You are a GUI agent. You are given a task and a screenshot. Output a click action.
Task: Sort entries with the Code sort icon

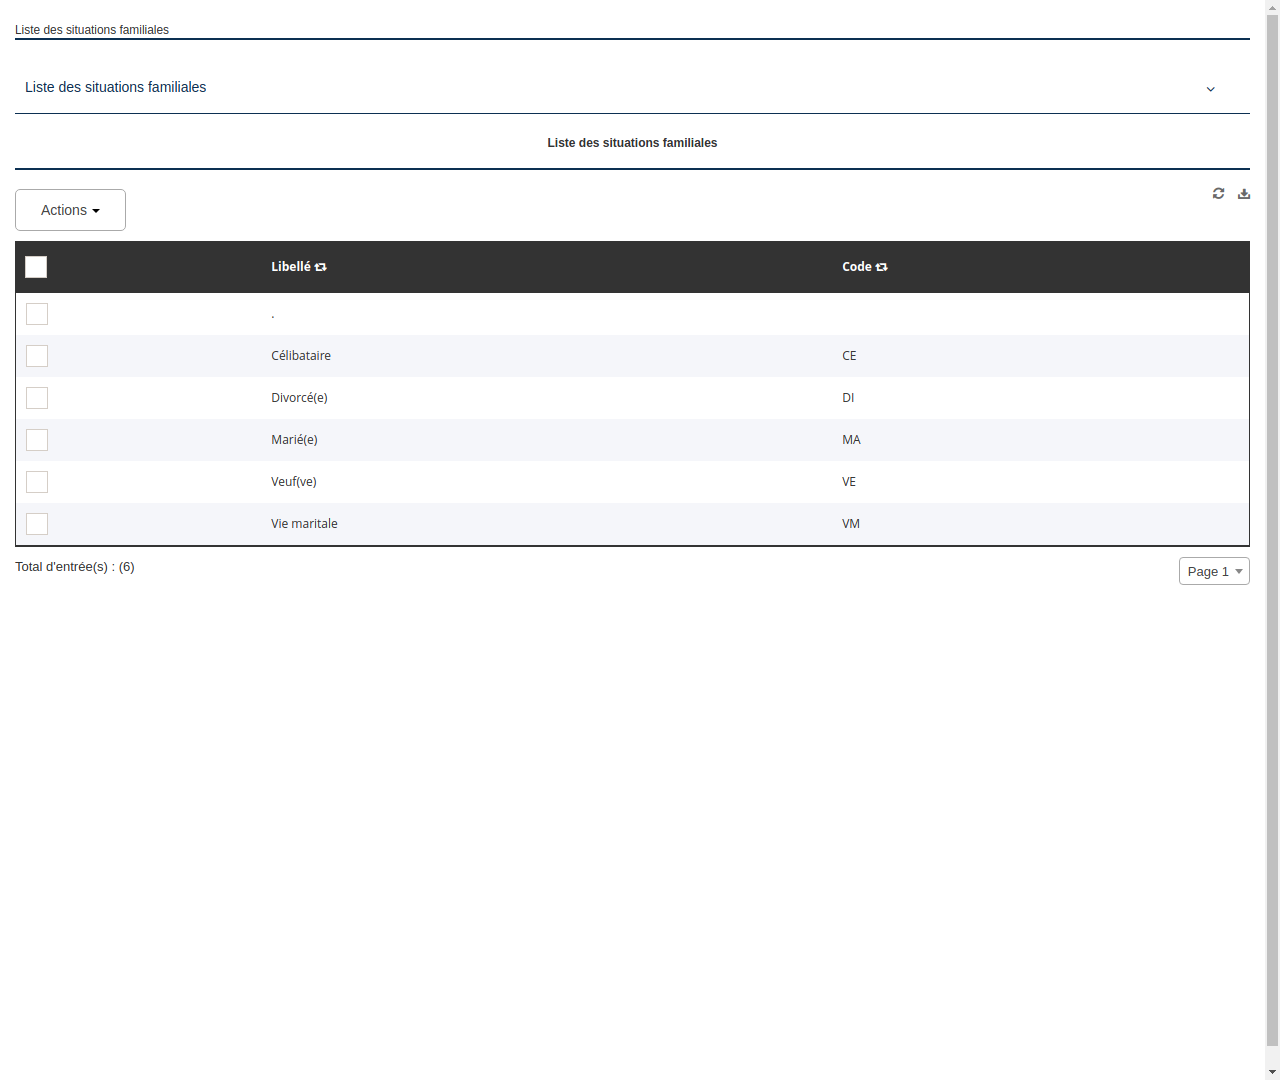pyautogui.click(x=881, y=267)
